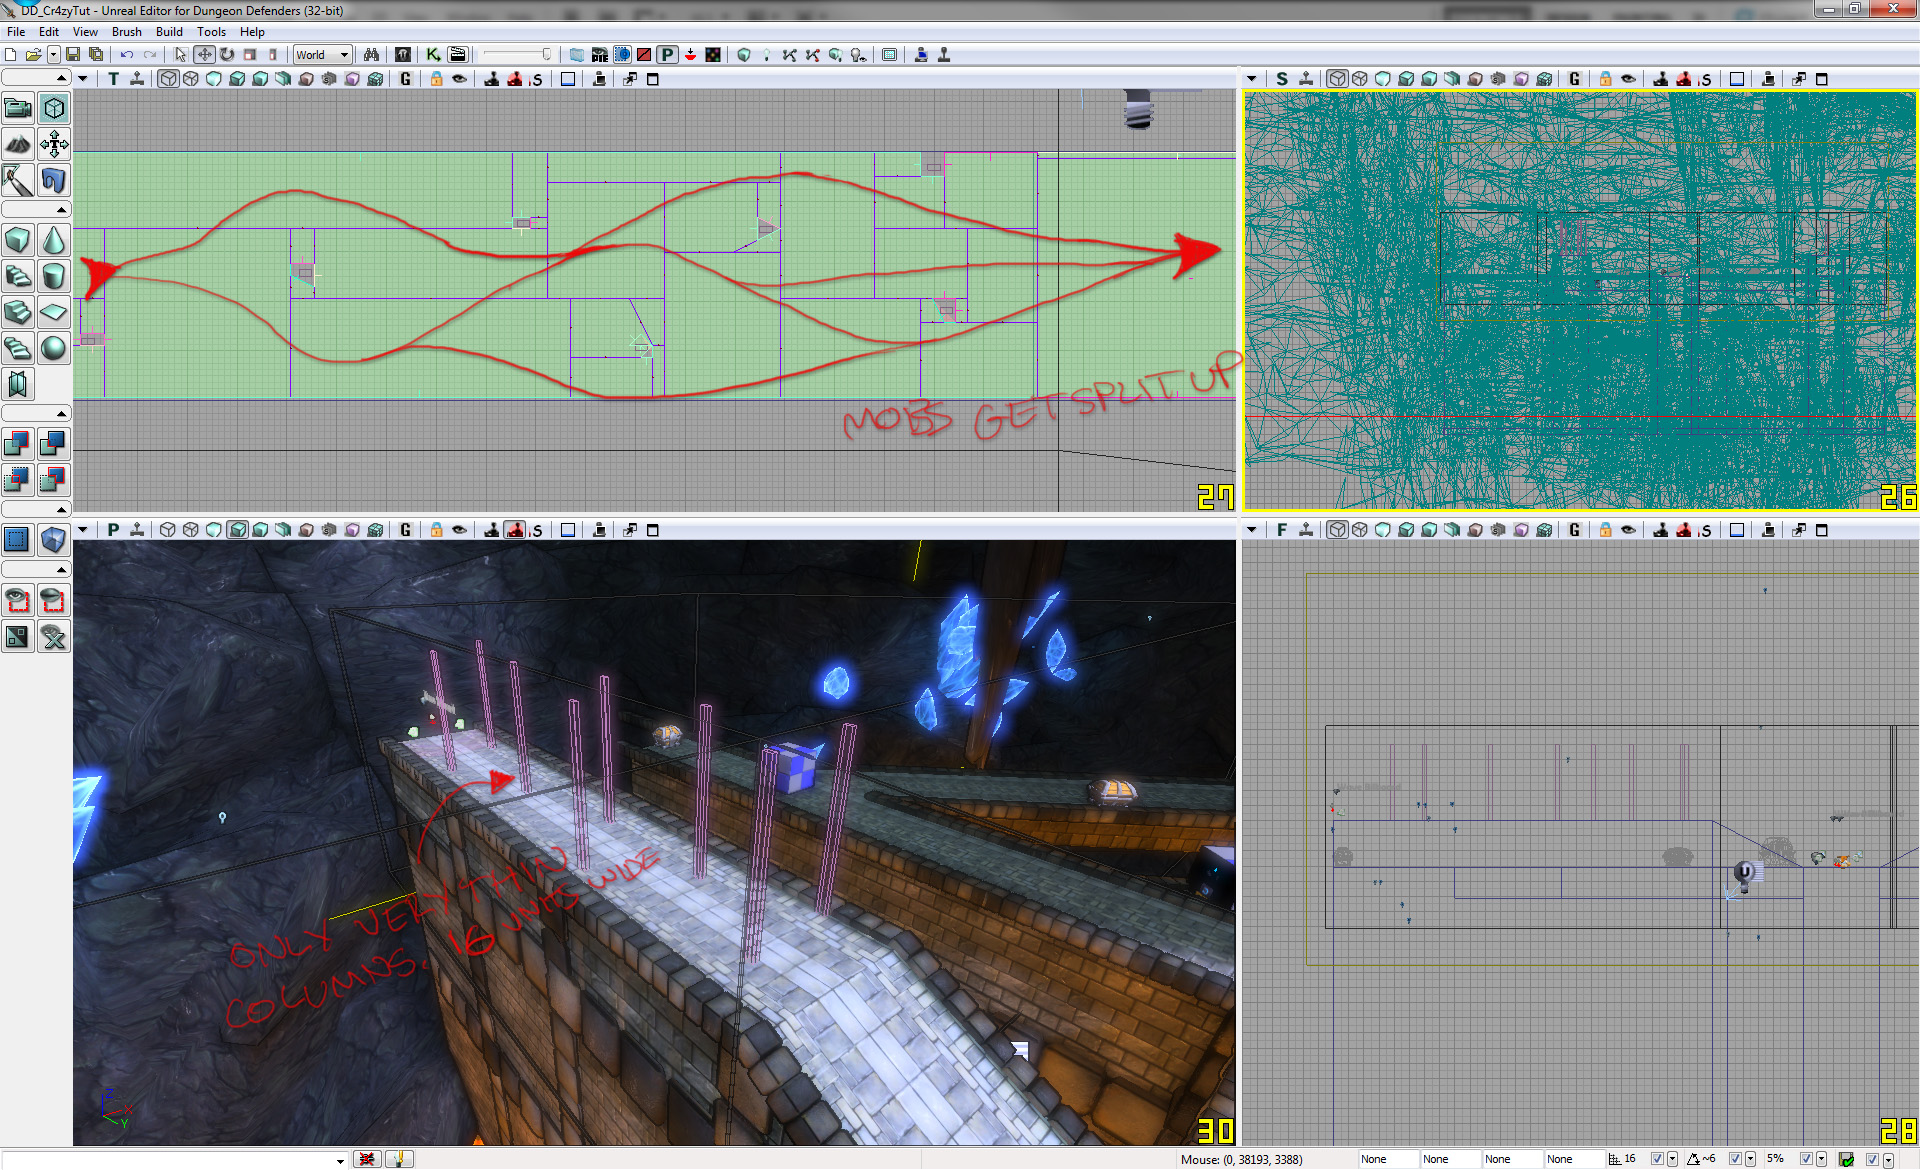The height and width of the screenshot is (1170, 1920).
Task: Click the P viewport type button
Action: pos(114,530)
